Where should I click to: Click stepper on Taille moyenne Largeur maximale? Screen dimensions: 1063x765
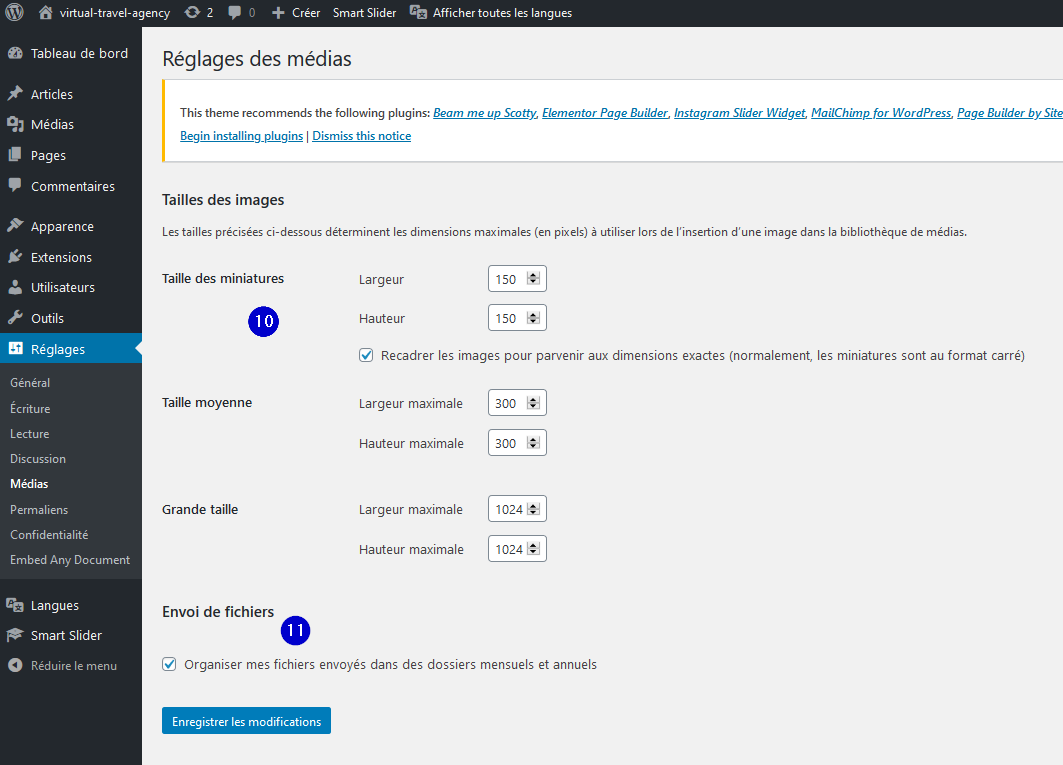[x=534, y=403]
